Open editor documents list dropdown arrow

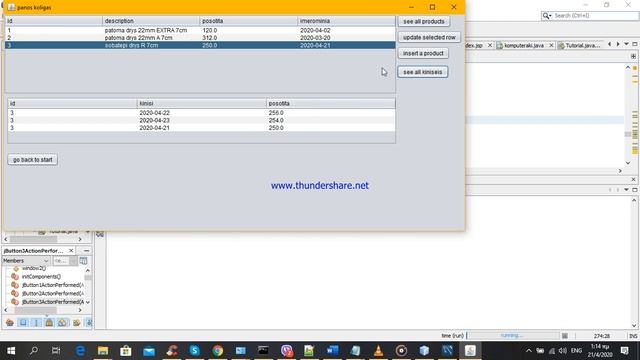pos(626,44)
